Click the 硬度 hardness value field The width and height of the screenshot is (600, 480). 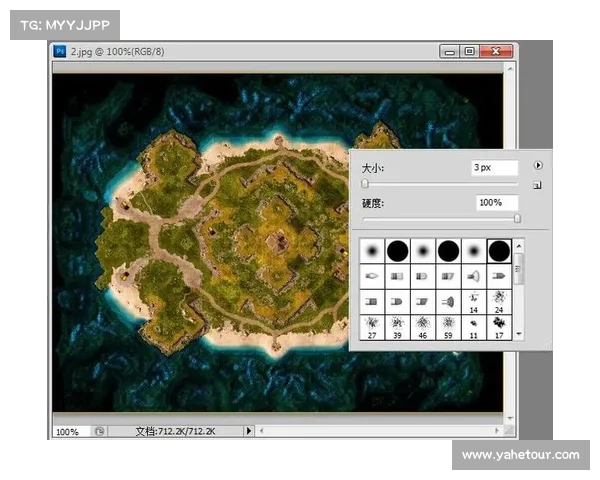pos(497,202)
